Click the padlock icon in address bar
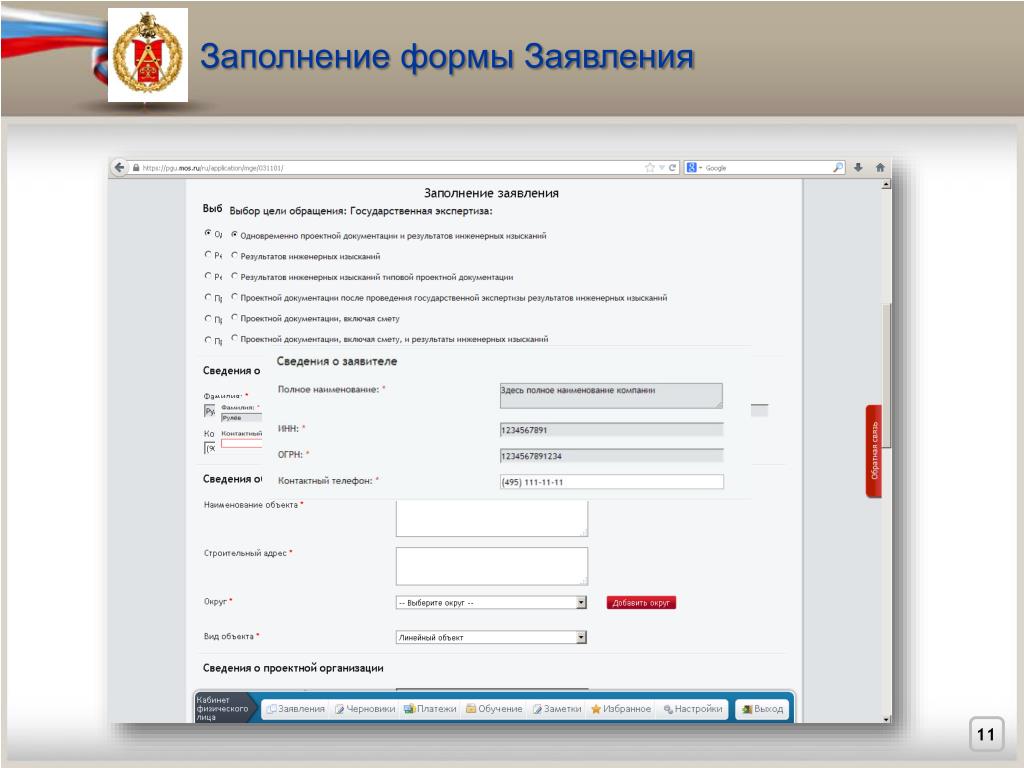The width and height of the screenshot is (1024, 768). click(x=136, y=168)
